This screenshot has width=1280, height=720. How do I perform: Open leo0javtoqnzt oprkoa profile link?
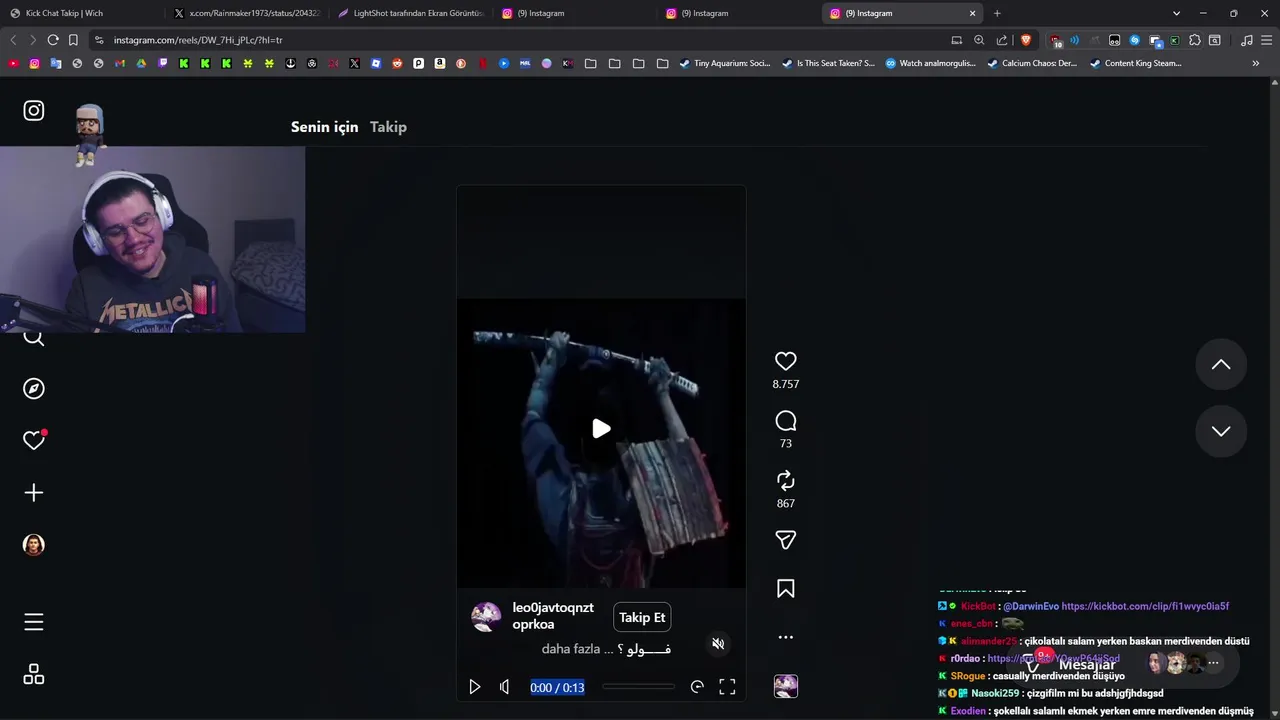pos(553,615)
